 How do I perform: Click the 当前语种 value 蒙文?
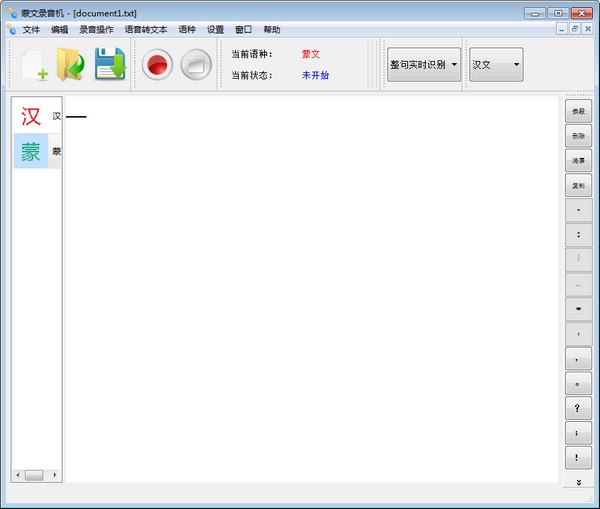pyautogui.click(x=311, y=54)
